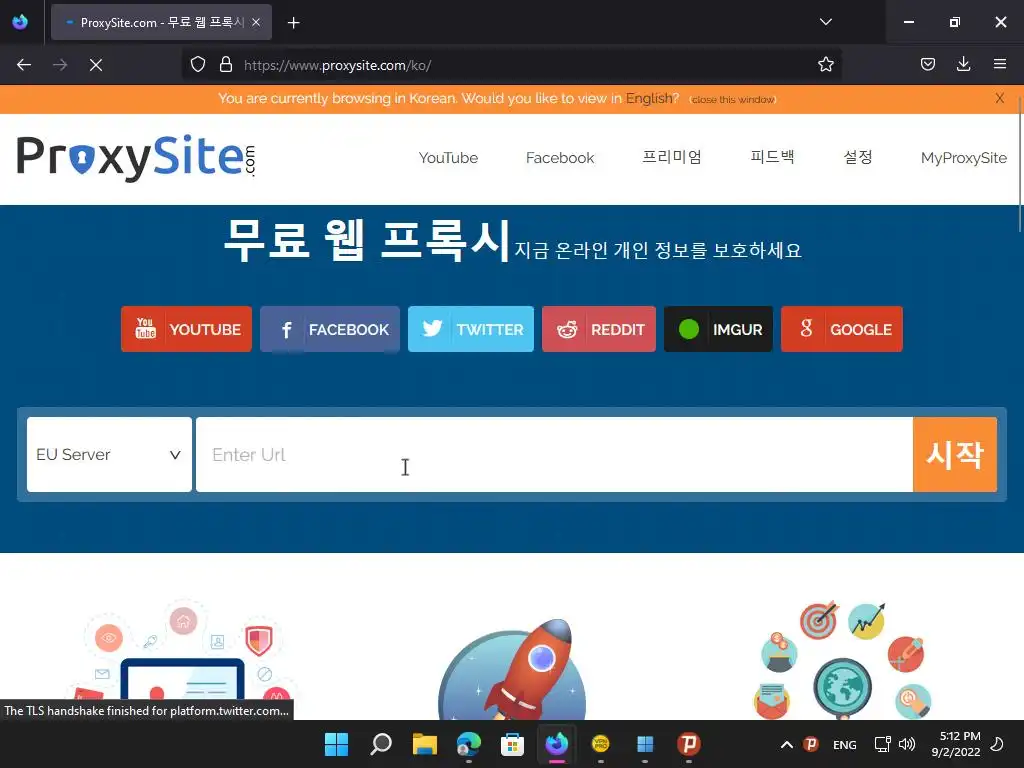The height and width of the screenshot is (768, 1024).
Task: Dismiss the orange language banner X
Action: pos(999,99)
